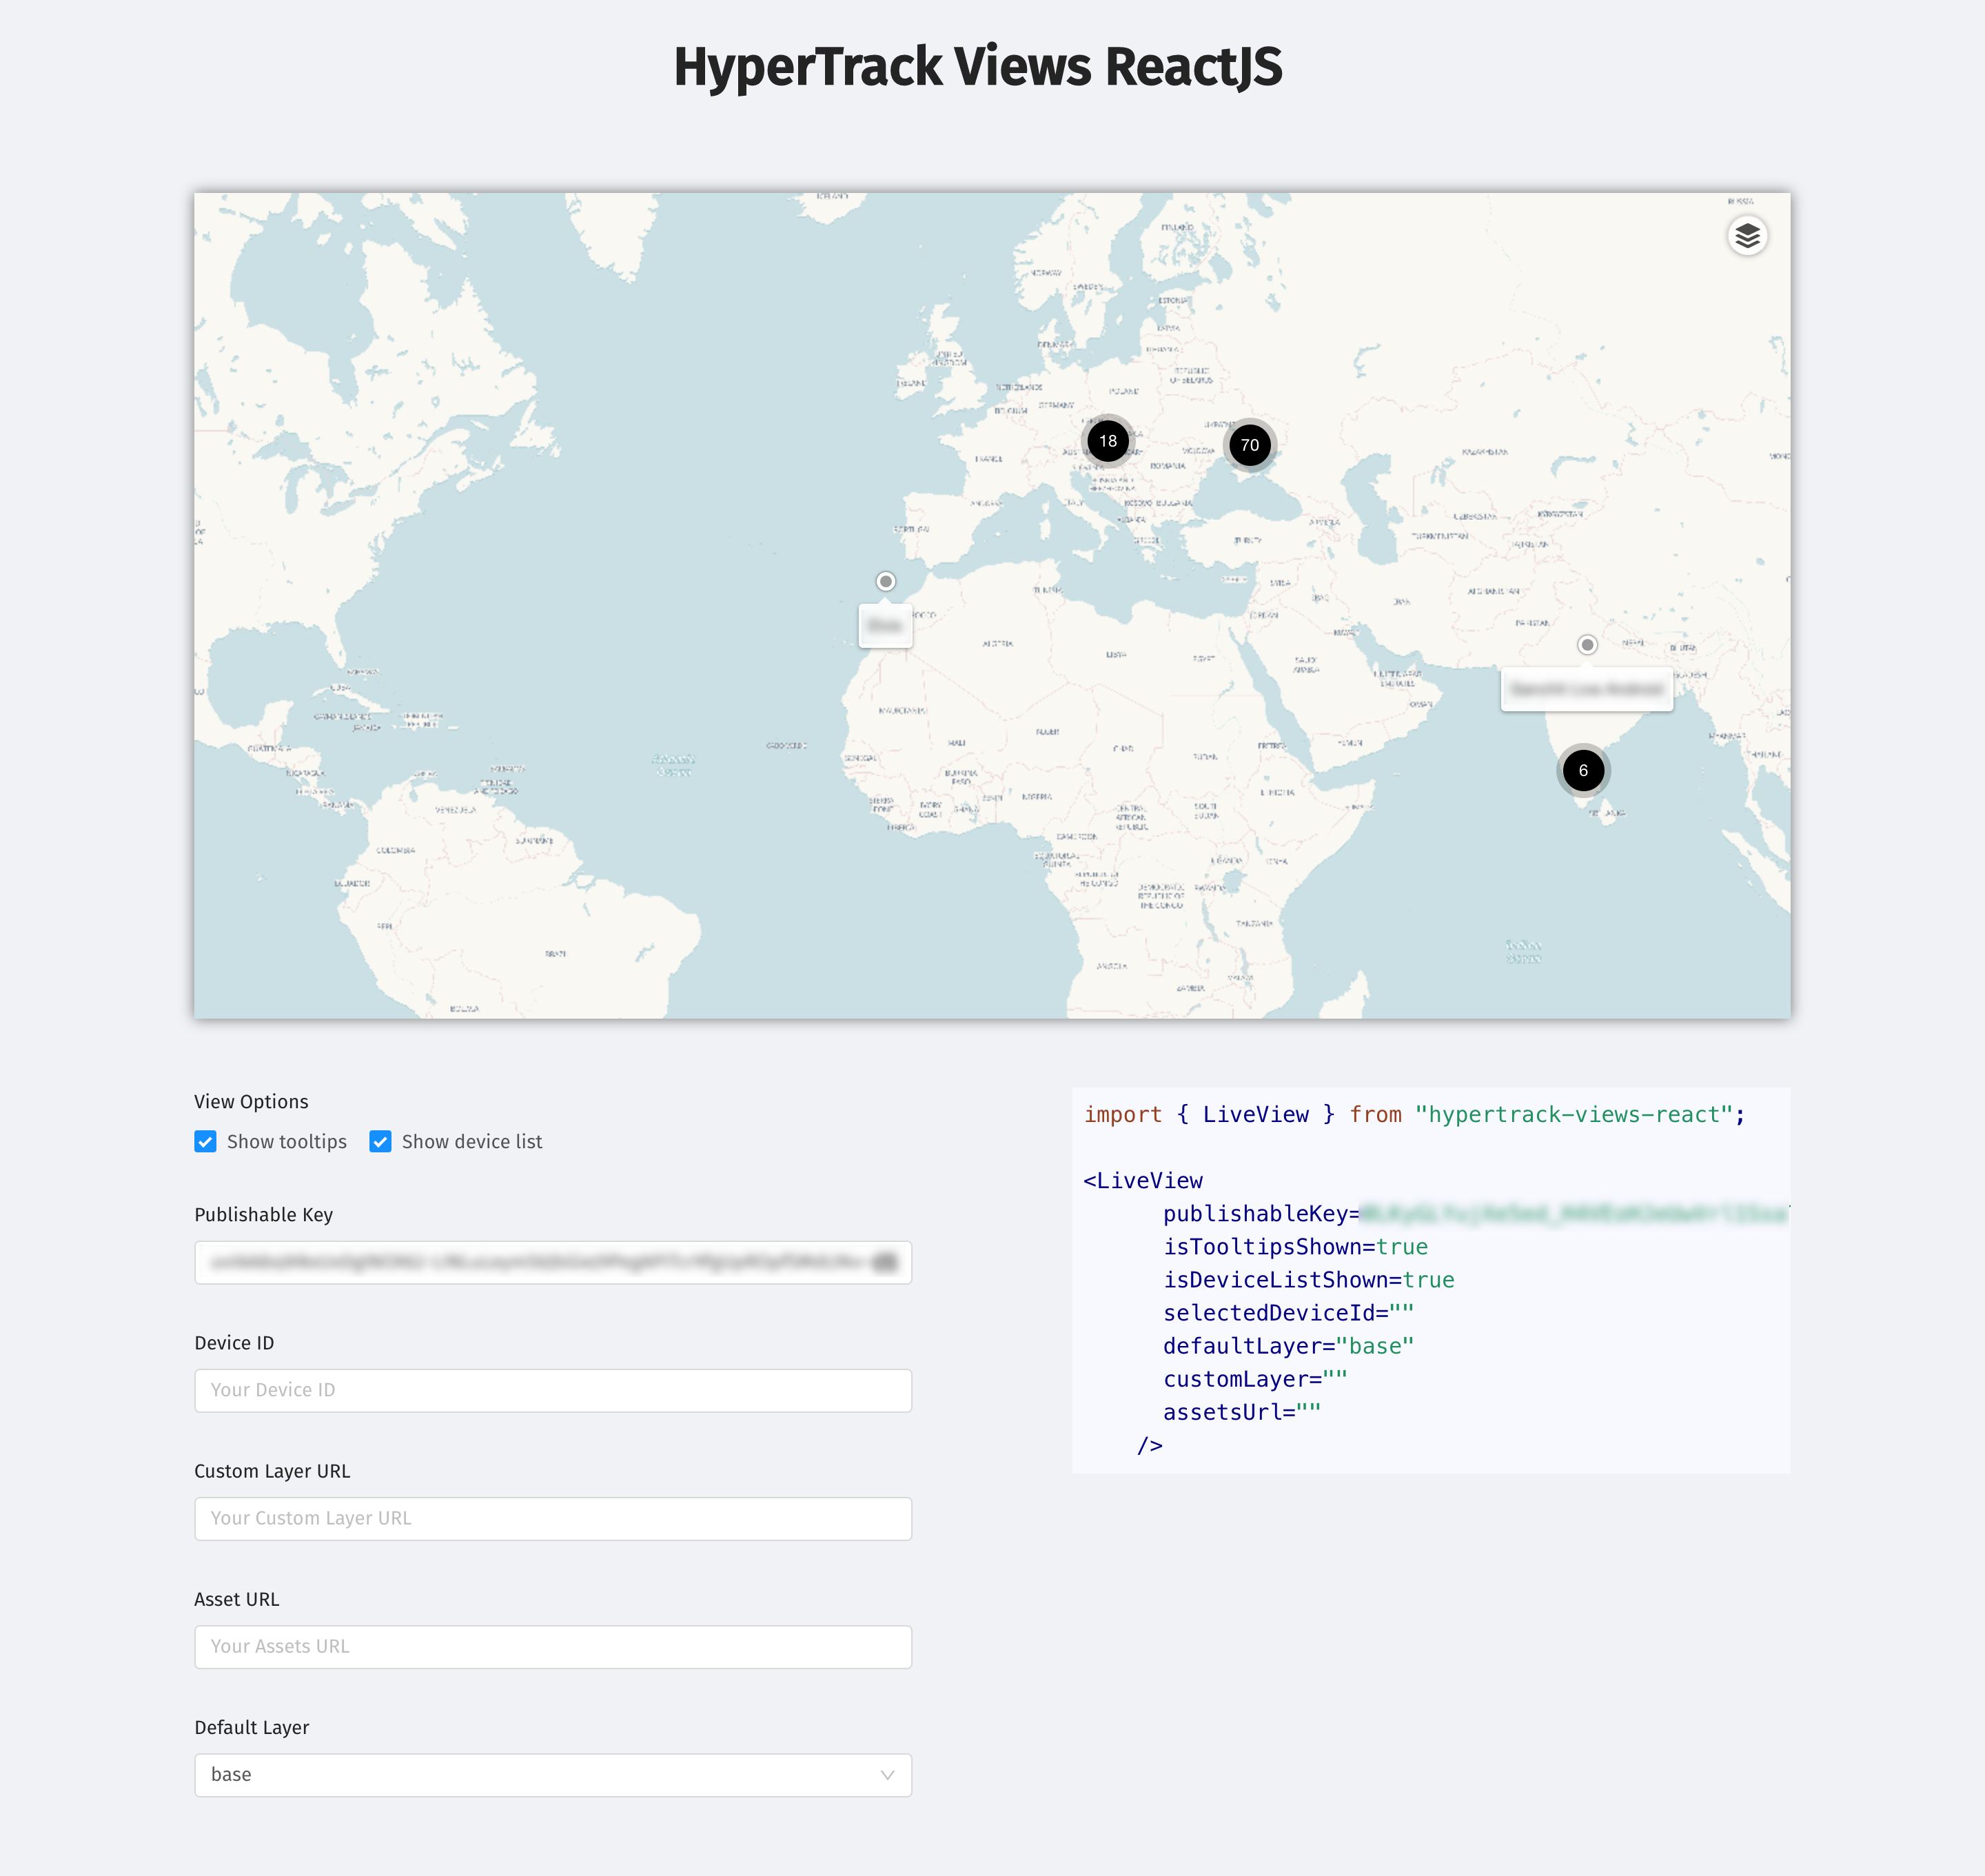
Task: Open the 'base' Default Layer select box
Action: [x=540, y=1775]
